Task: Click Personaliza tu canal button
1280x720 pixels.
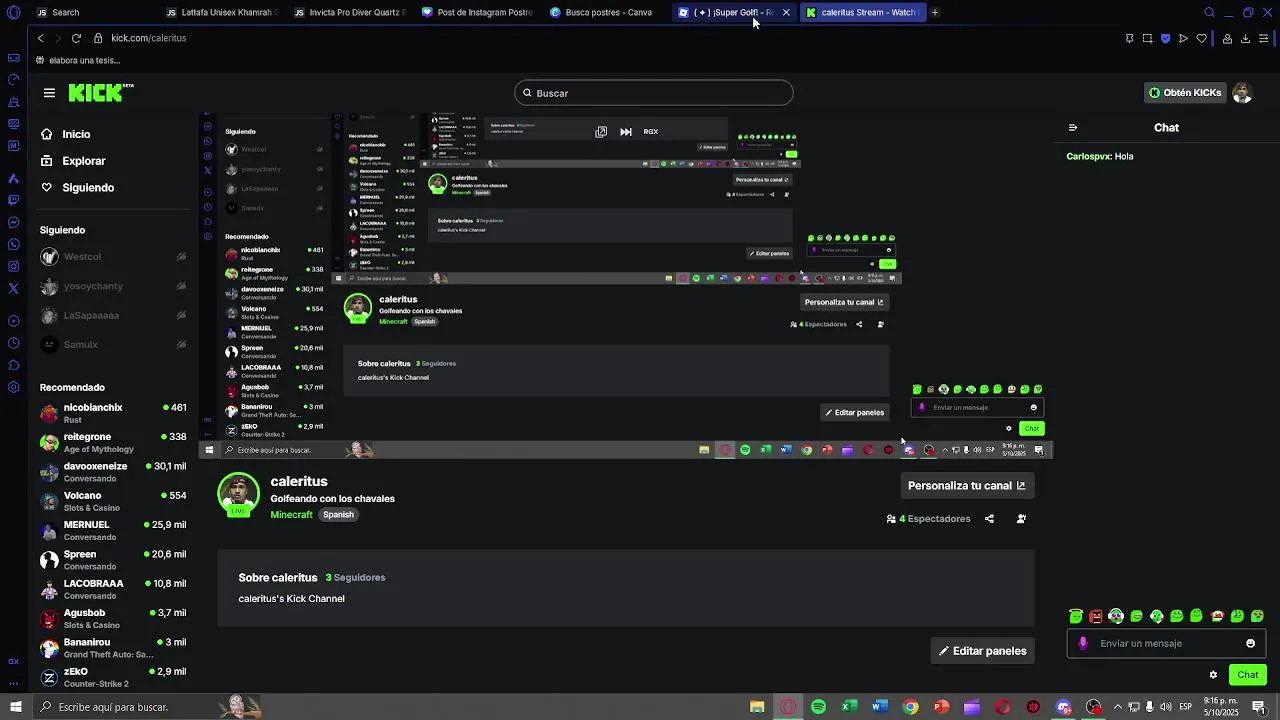Action: point(966,486)
